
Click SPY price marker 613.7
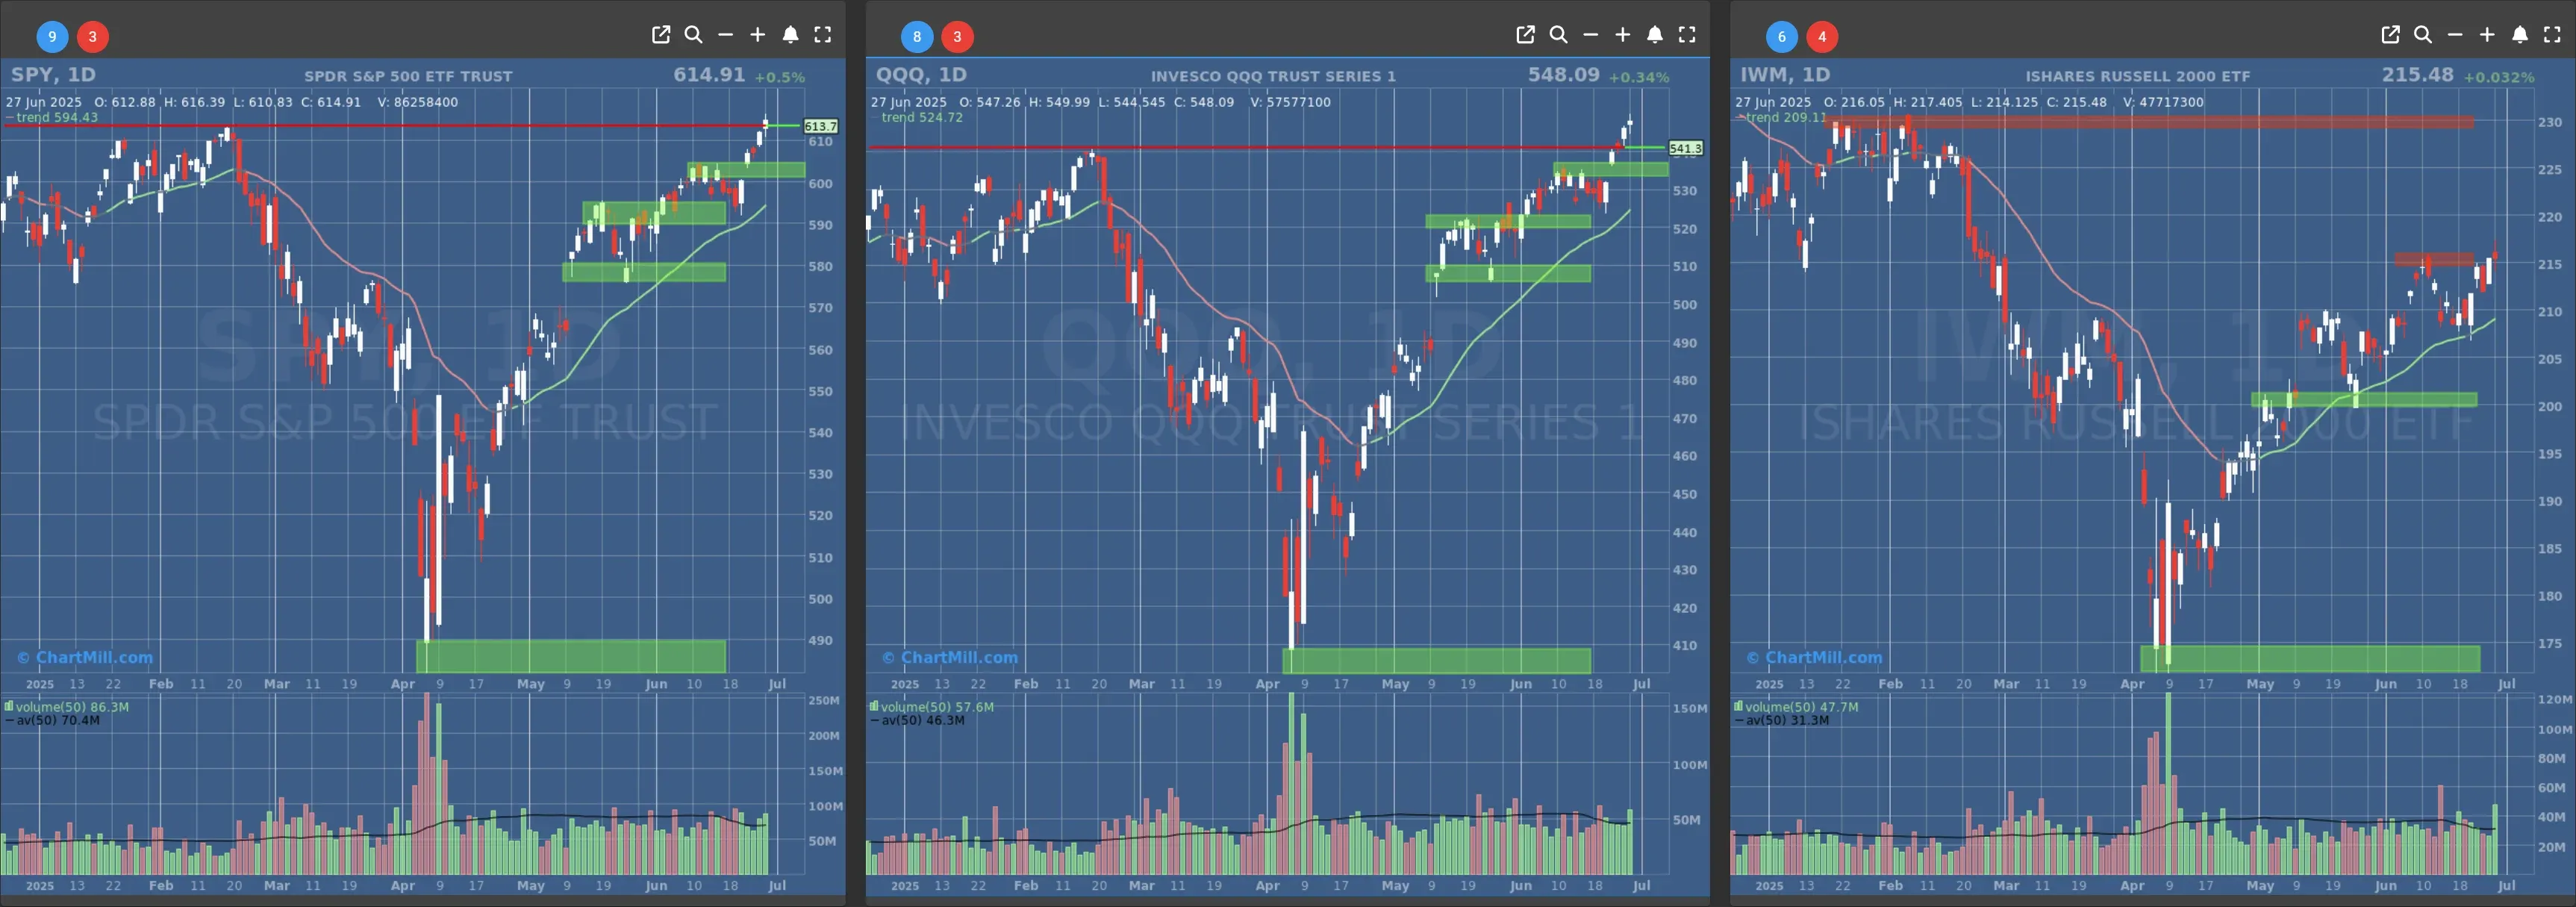click(x=821, y=126)
